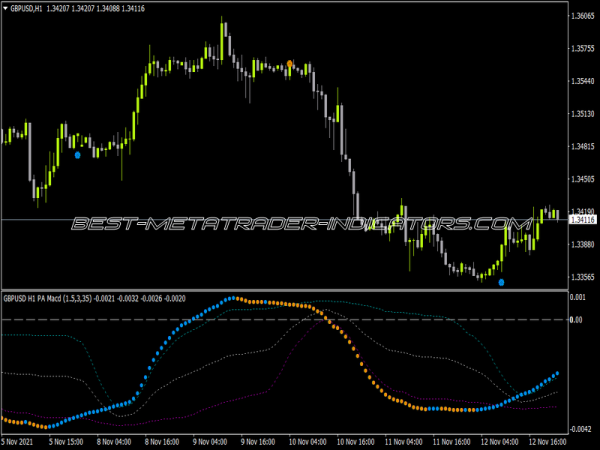This screenshot has width=600, height=450.
Task: Click the 12 Nov 04:00 time label
Action: coord(499,442)
